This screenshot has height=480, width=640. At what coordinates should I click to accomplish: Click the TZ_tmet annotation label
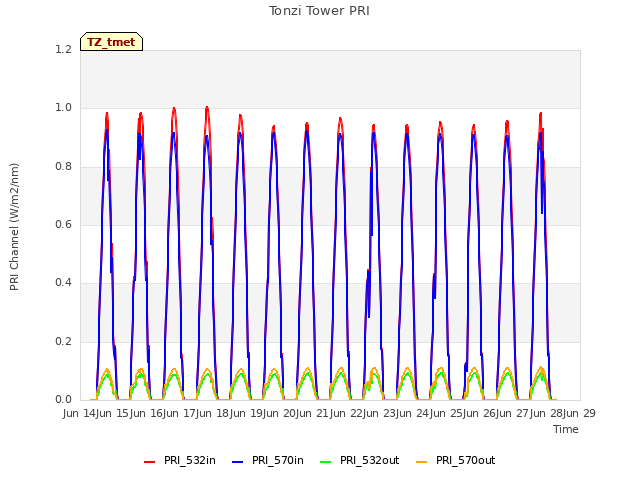point(111,42)
